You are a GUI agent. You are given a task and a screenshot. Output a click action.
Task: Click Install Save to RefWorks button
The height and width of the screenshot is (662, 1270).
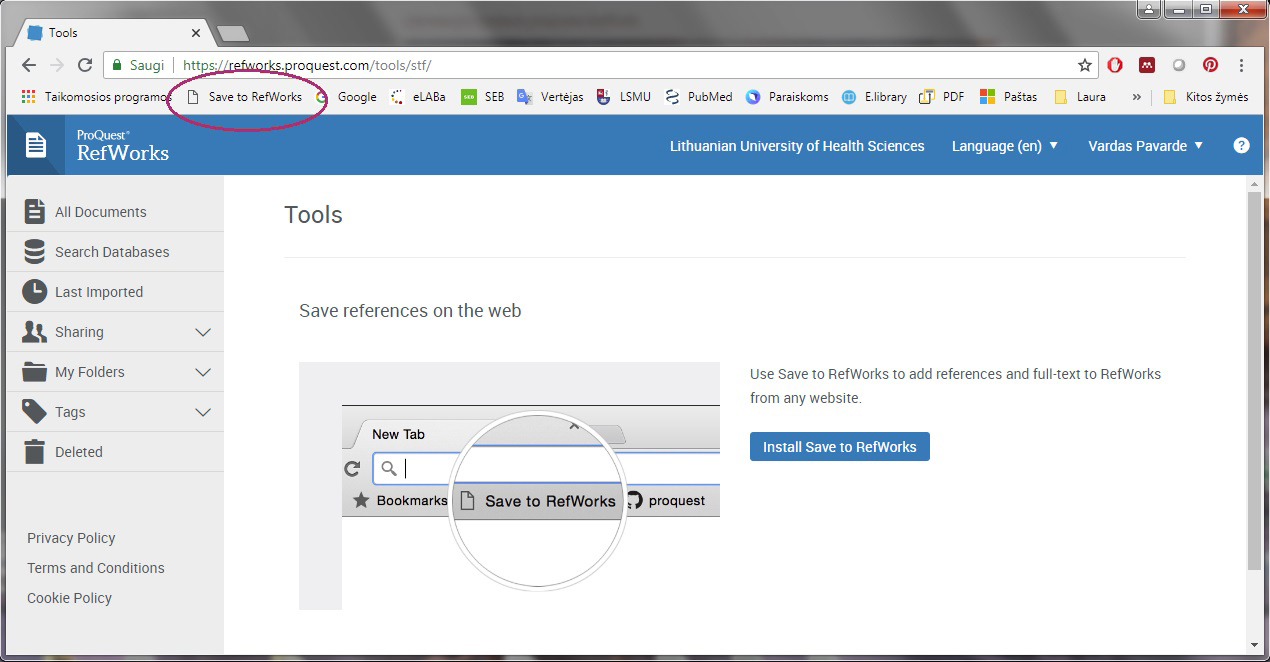[x=839, y=447]
